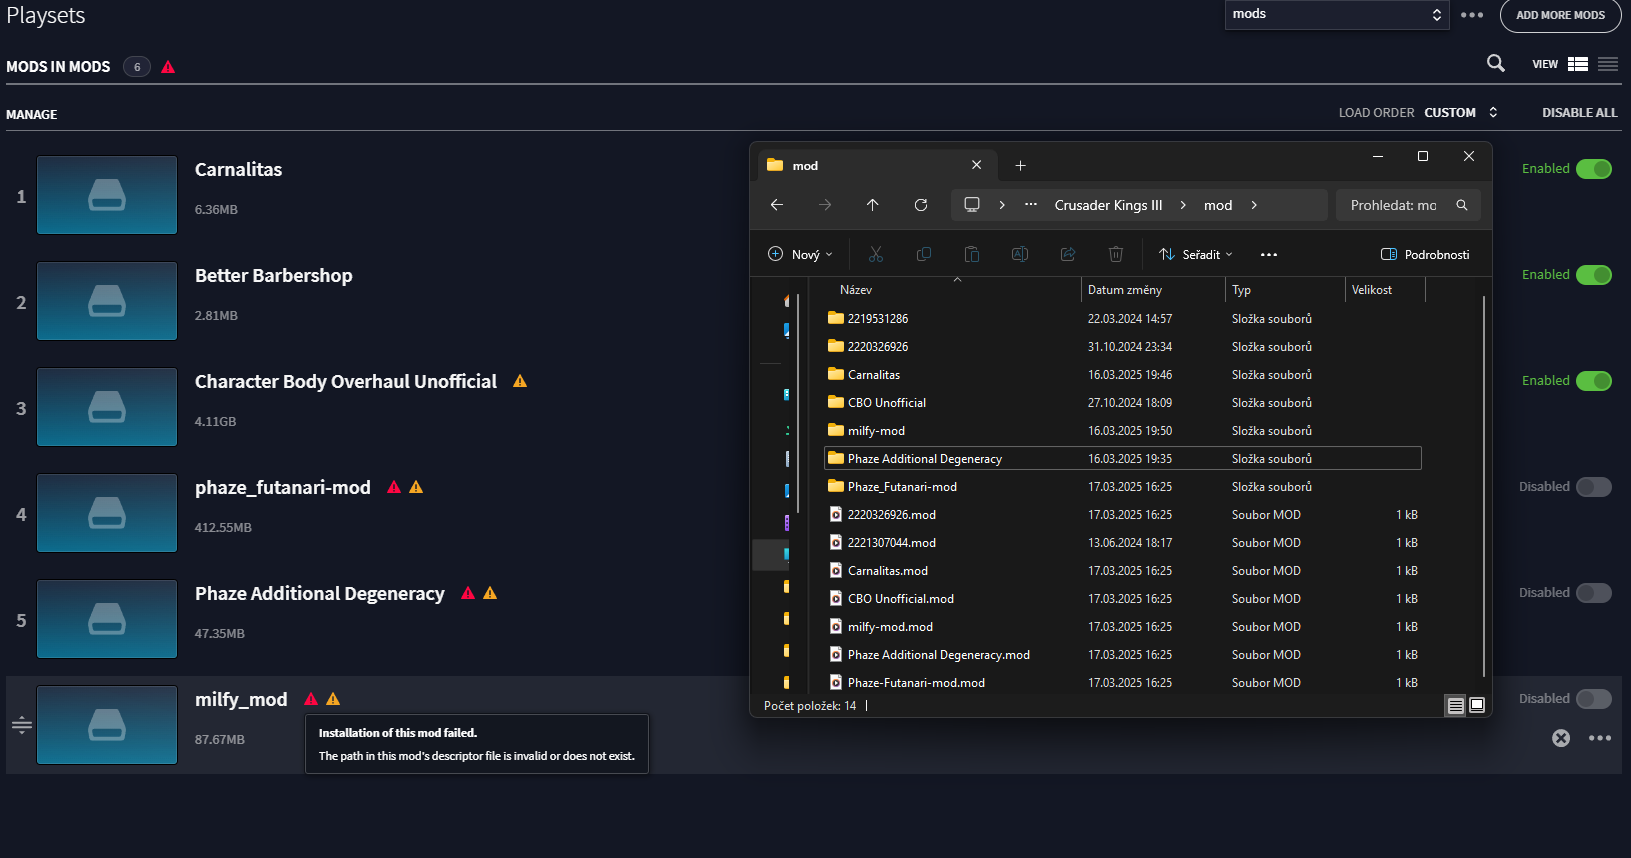The width and height of the screenshot is (1631, 858).
Task: Switch Explorer to details view icon
Action: tap(1456, 706)
